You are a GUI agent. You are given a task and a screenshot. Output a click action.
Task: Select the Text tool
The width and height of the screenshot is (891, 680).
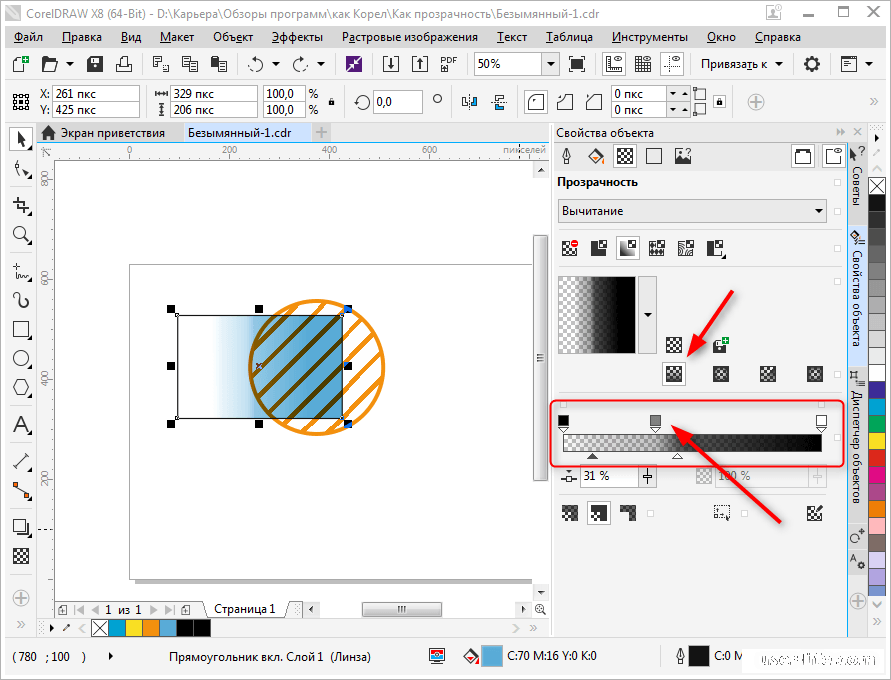[x=22, y=424]
